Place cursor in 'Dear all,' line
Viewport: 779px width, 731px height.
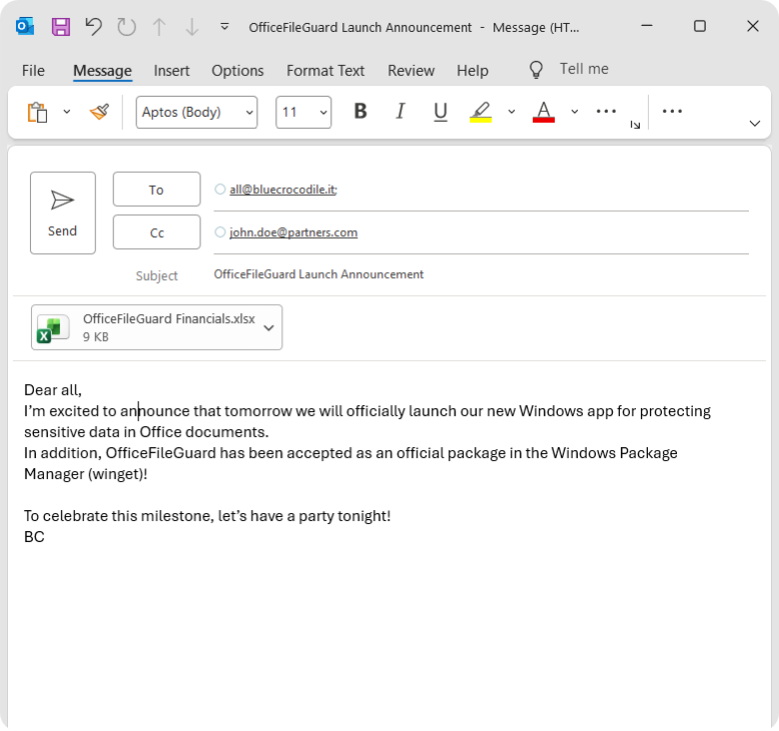click(53, 390)
